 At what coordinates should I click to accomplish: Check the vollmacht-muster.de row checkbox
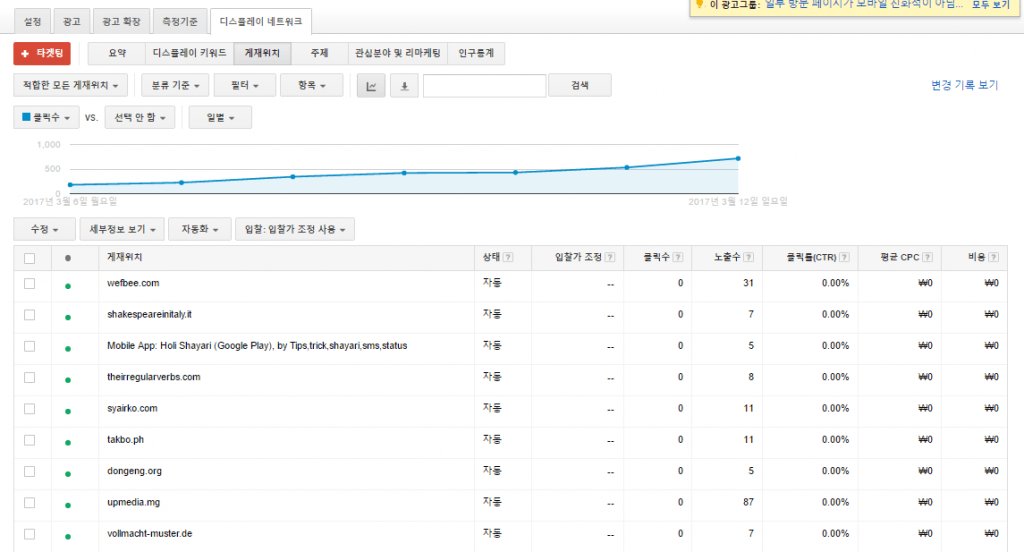click(x=29, y=534)
